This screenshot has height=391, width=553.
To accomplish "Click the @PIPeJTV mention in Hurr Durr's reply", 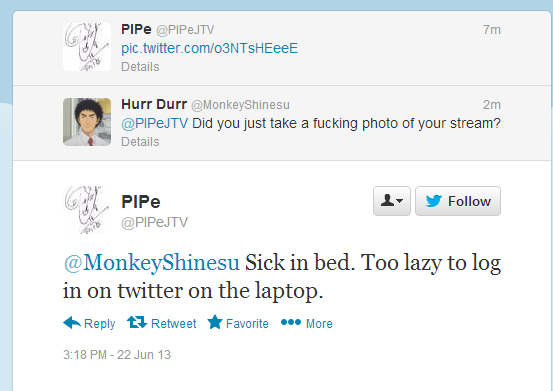I will (154, 123).
